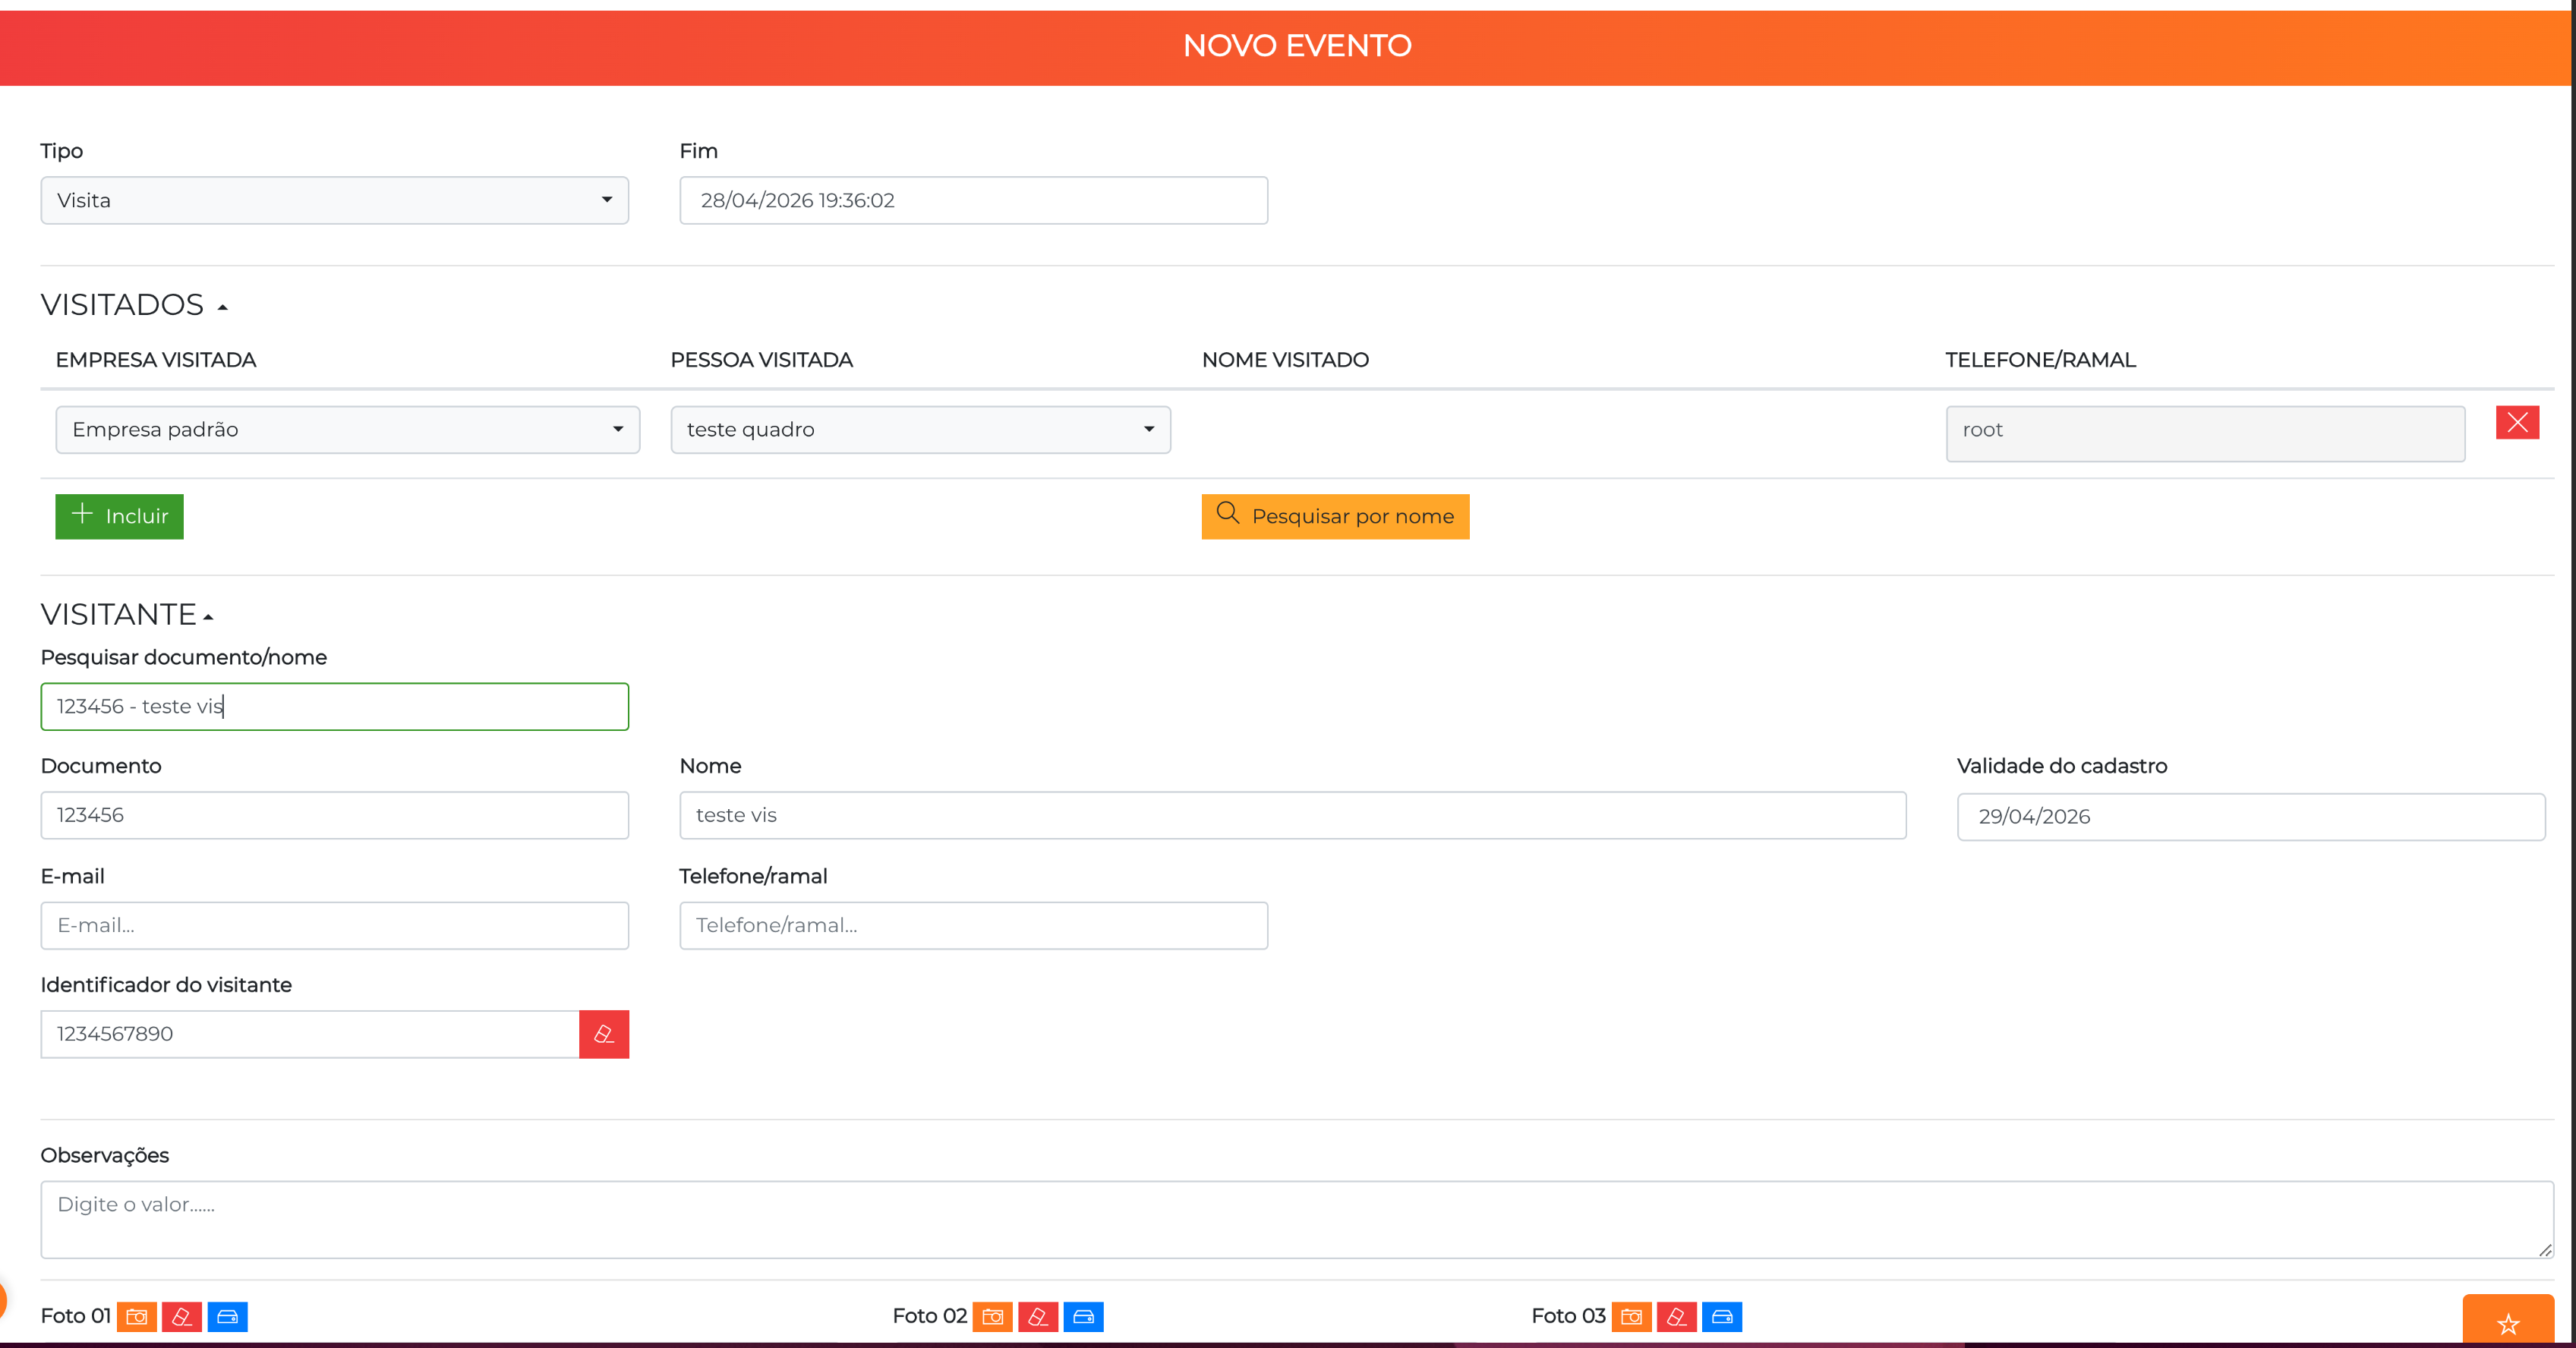The width and height of the screenshot is (2576, 1348).
Task: Remove the visited row with the red X
Action: pyautogui.click(x=2517, y=423)
